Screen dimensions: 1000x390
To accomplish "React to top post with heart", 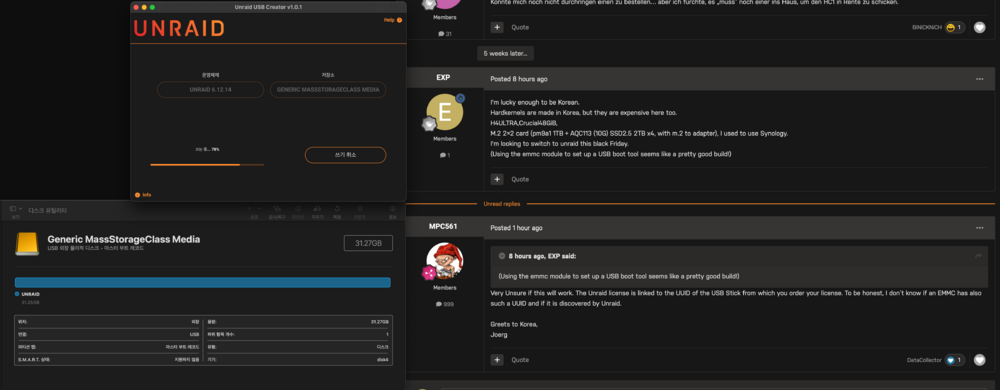I will (x=980, y=27).
